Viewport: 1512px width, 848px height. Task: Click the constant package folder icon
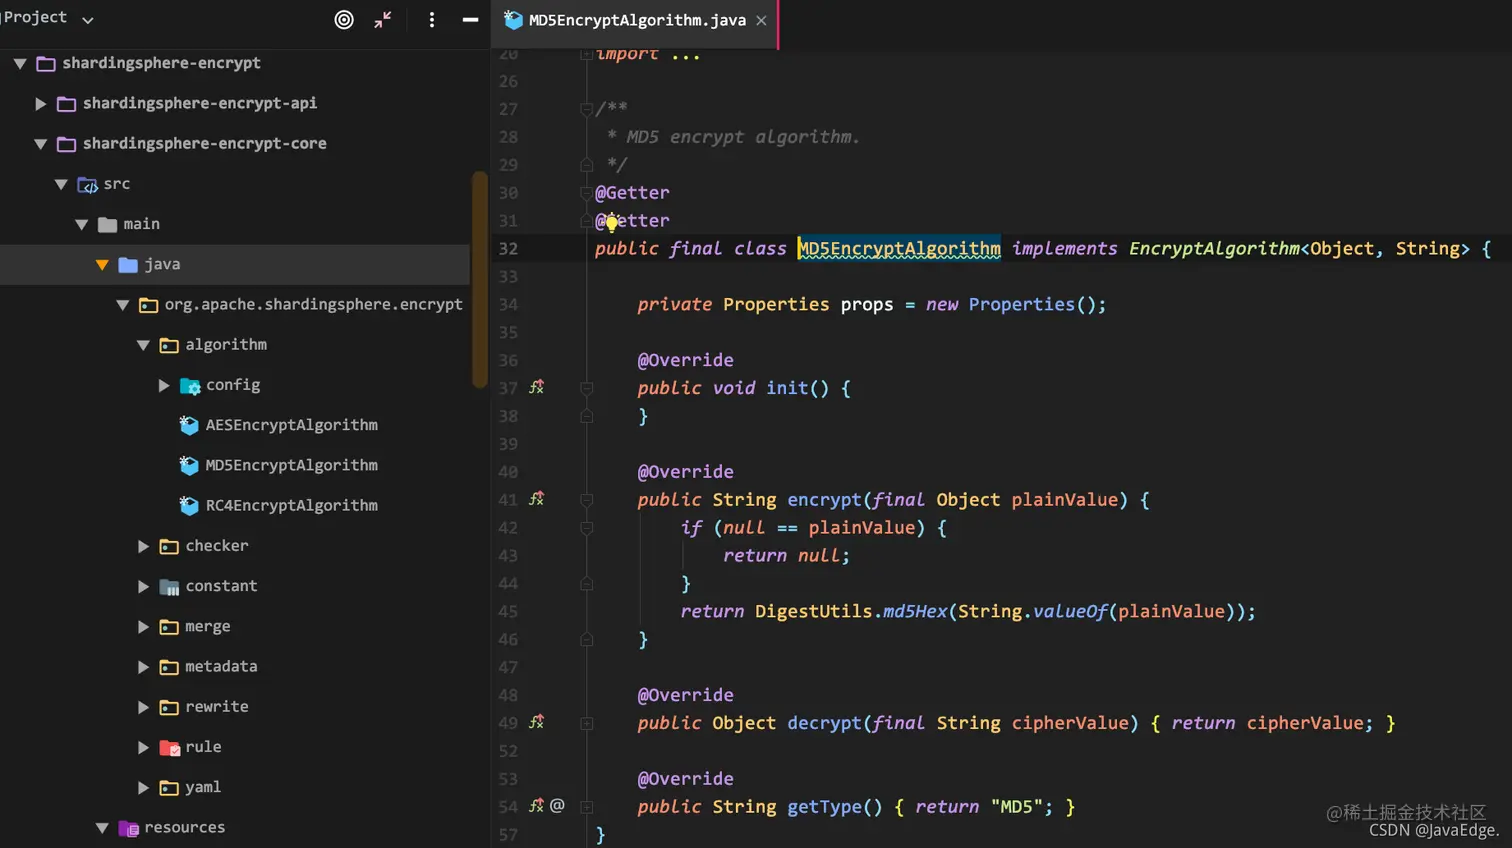coord(169,586)
